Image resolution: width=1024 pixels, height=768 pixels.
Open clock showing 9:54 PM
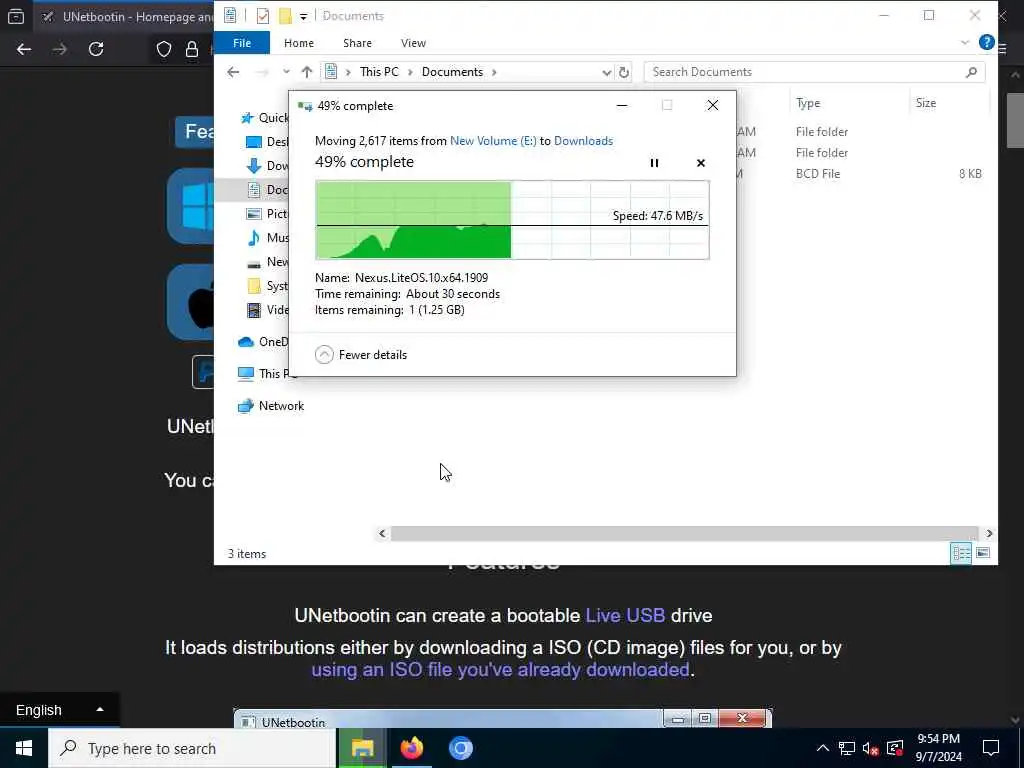coord(938,748)
